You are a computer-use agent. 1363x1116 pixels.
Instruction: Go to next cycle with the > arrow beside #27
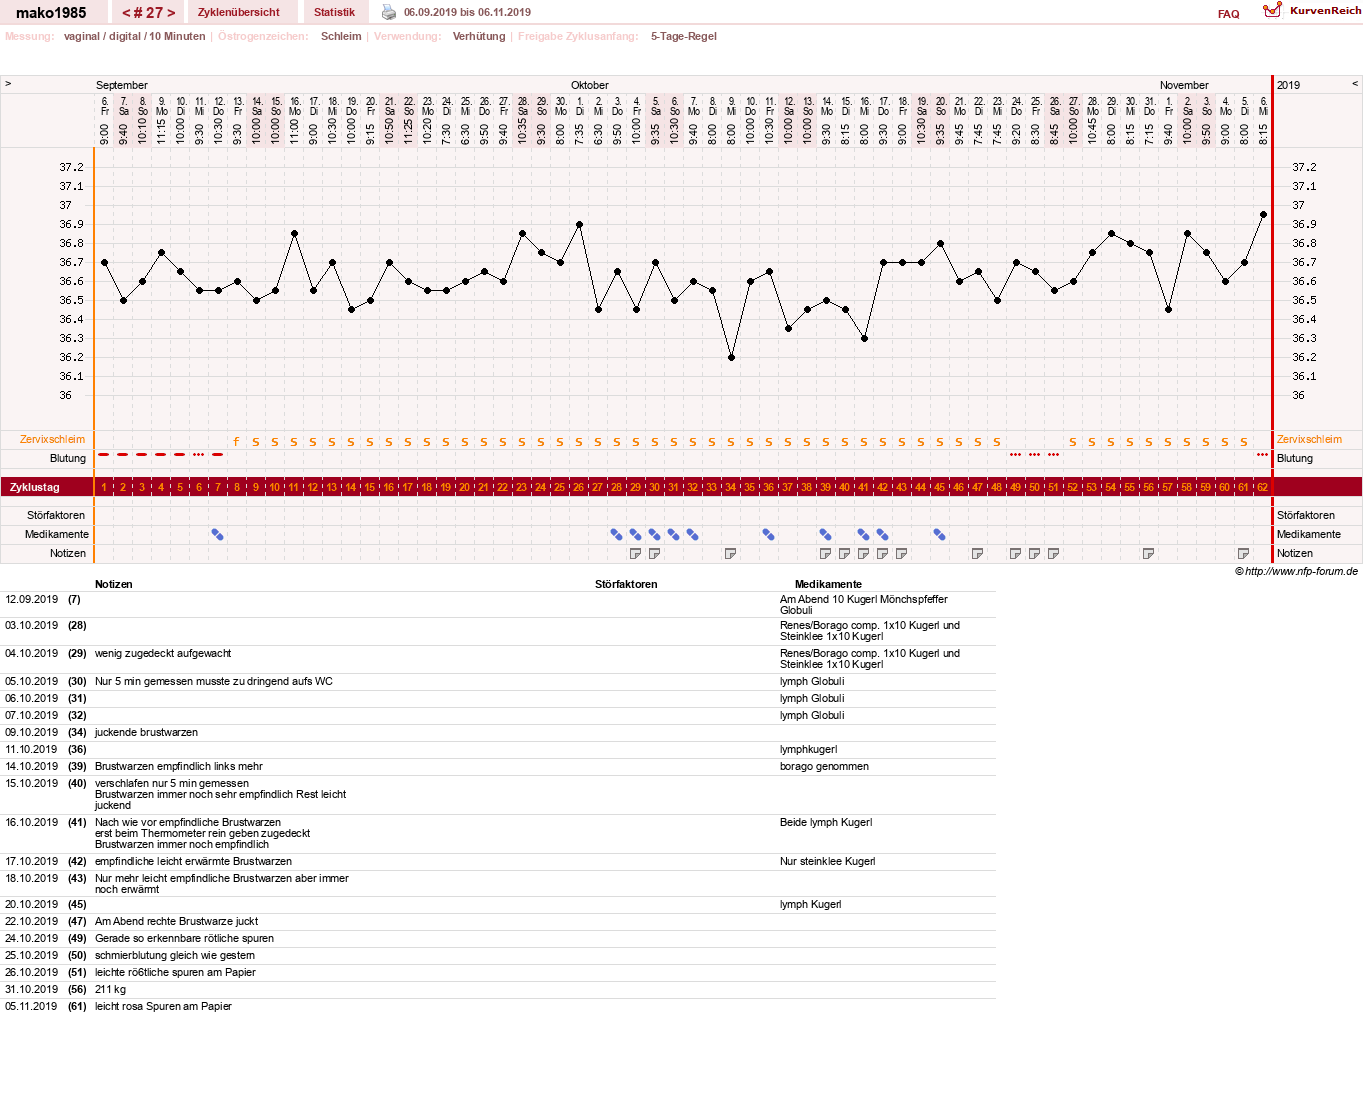pyautogui.click(x=171, y=13)
